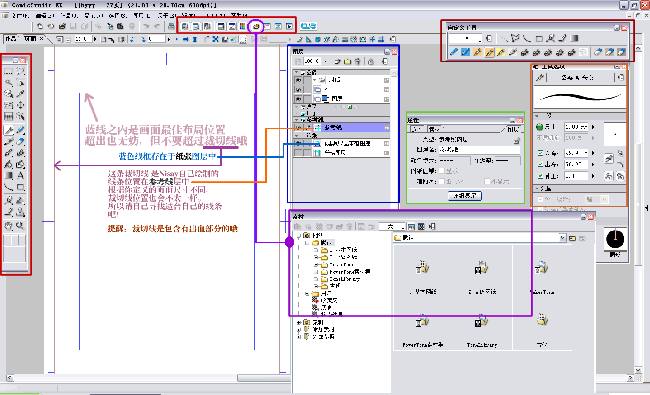
Task: Click the brush stroke preview in tool options
Action: [x=580, y=97]
